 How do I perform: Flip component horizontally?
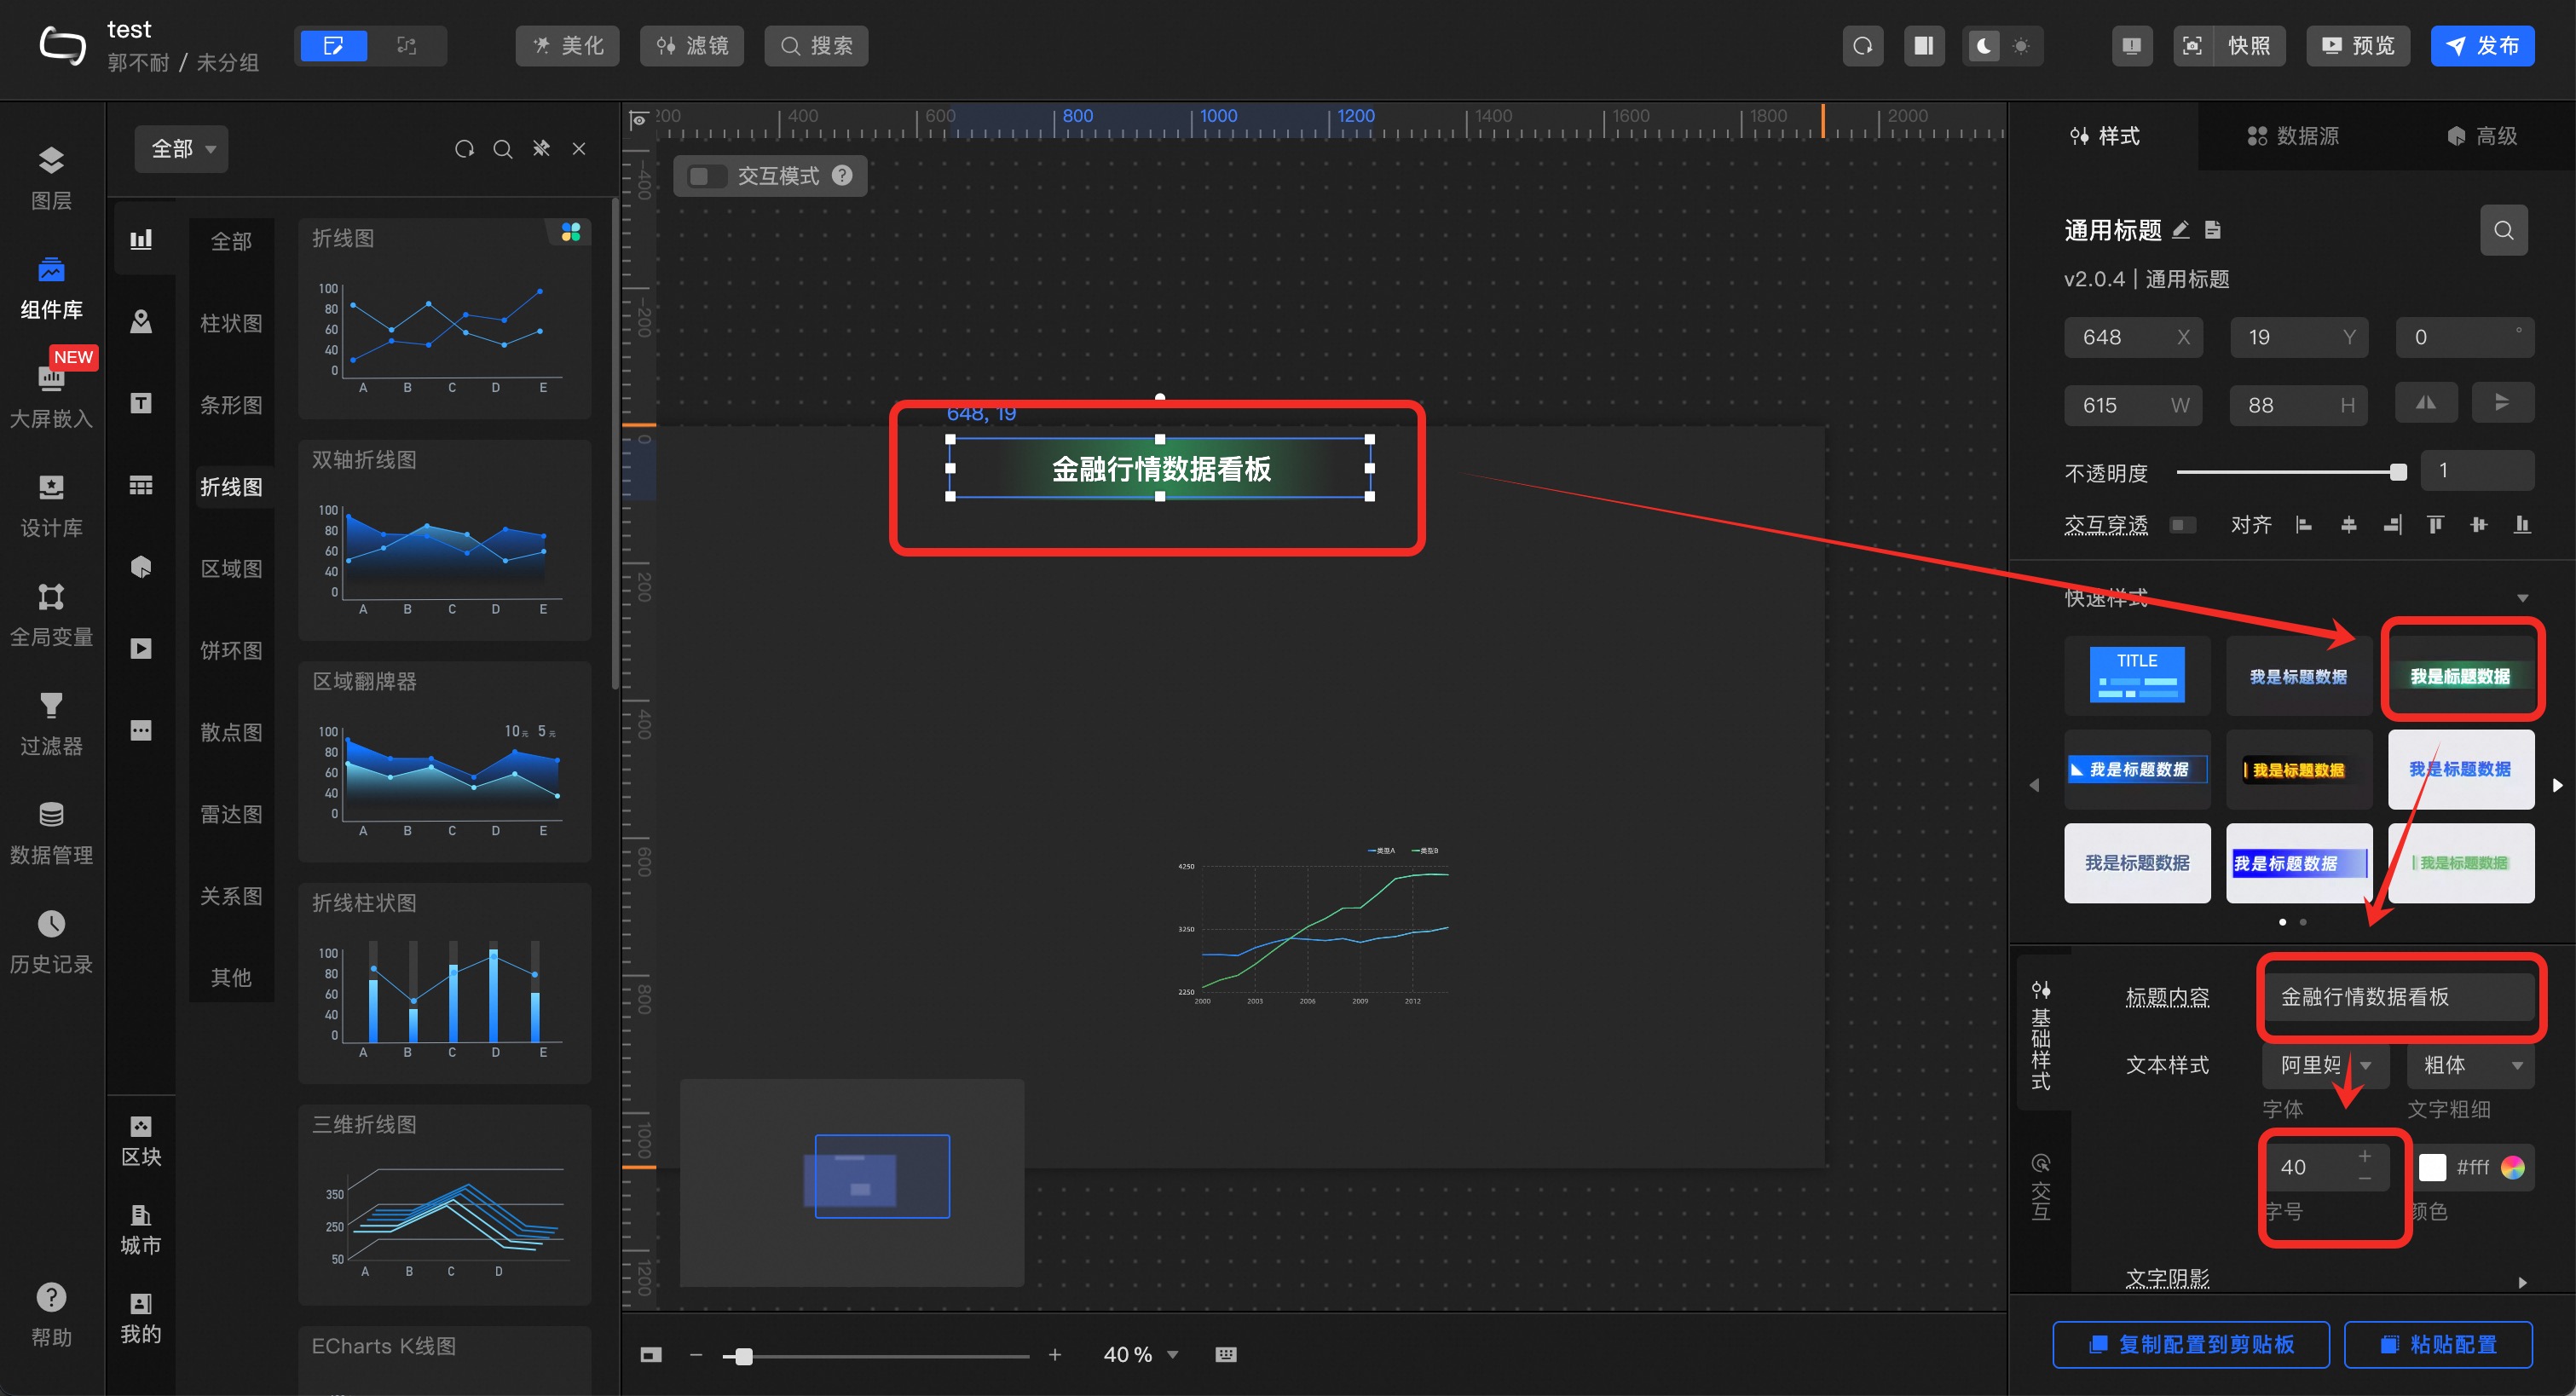2425,403
